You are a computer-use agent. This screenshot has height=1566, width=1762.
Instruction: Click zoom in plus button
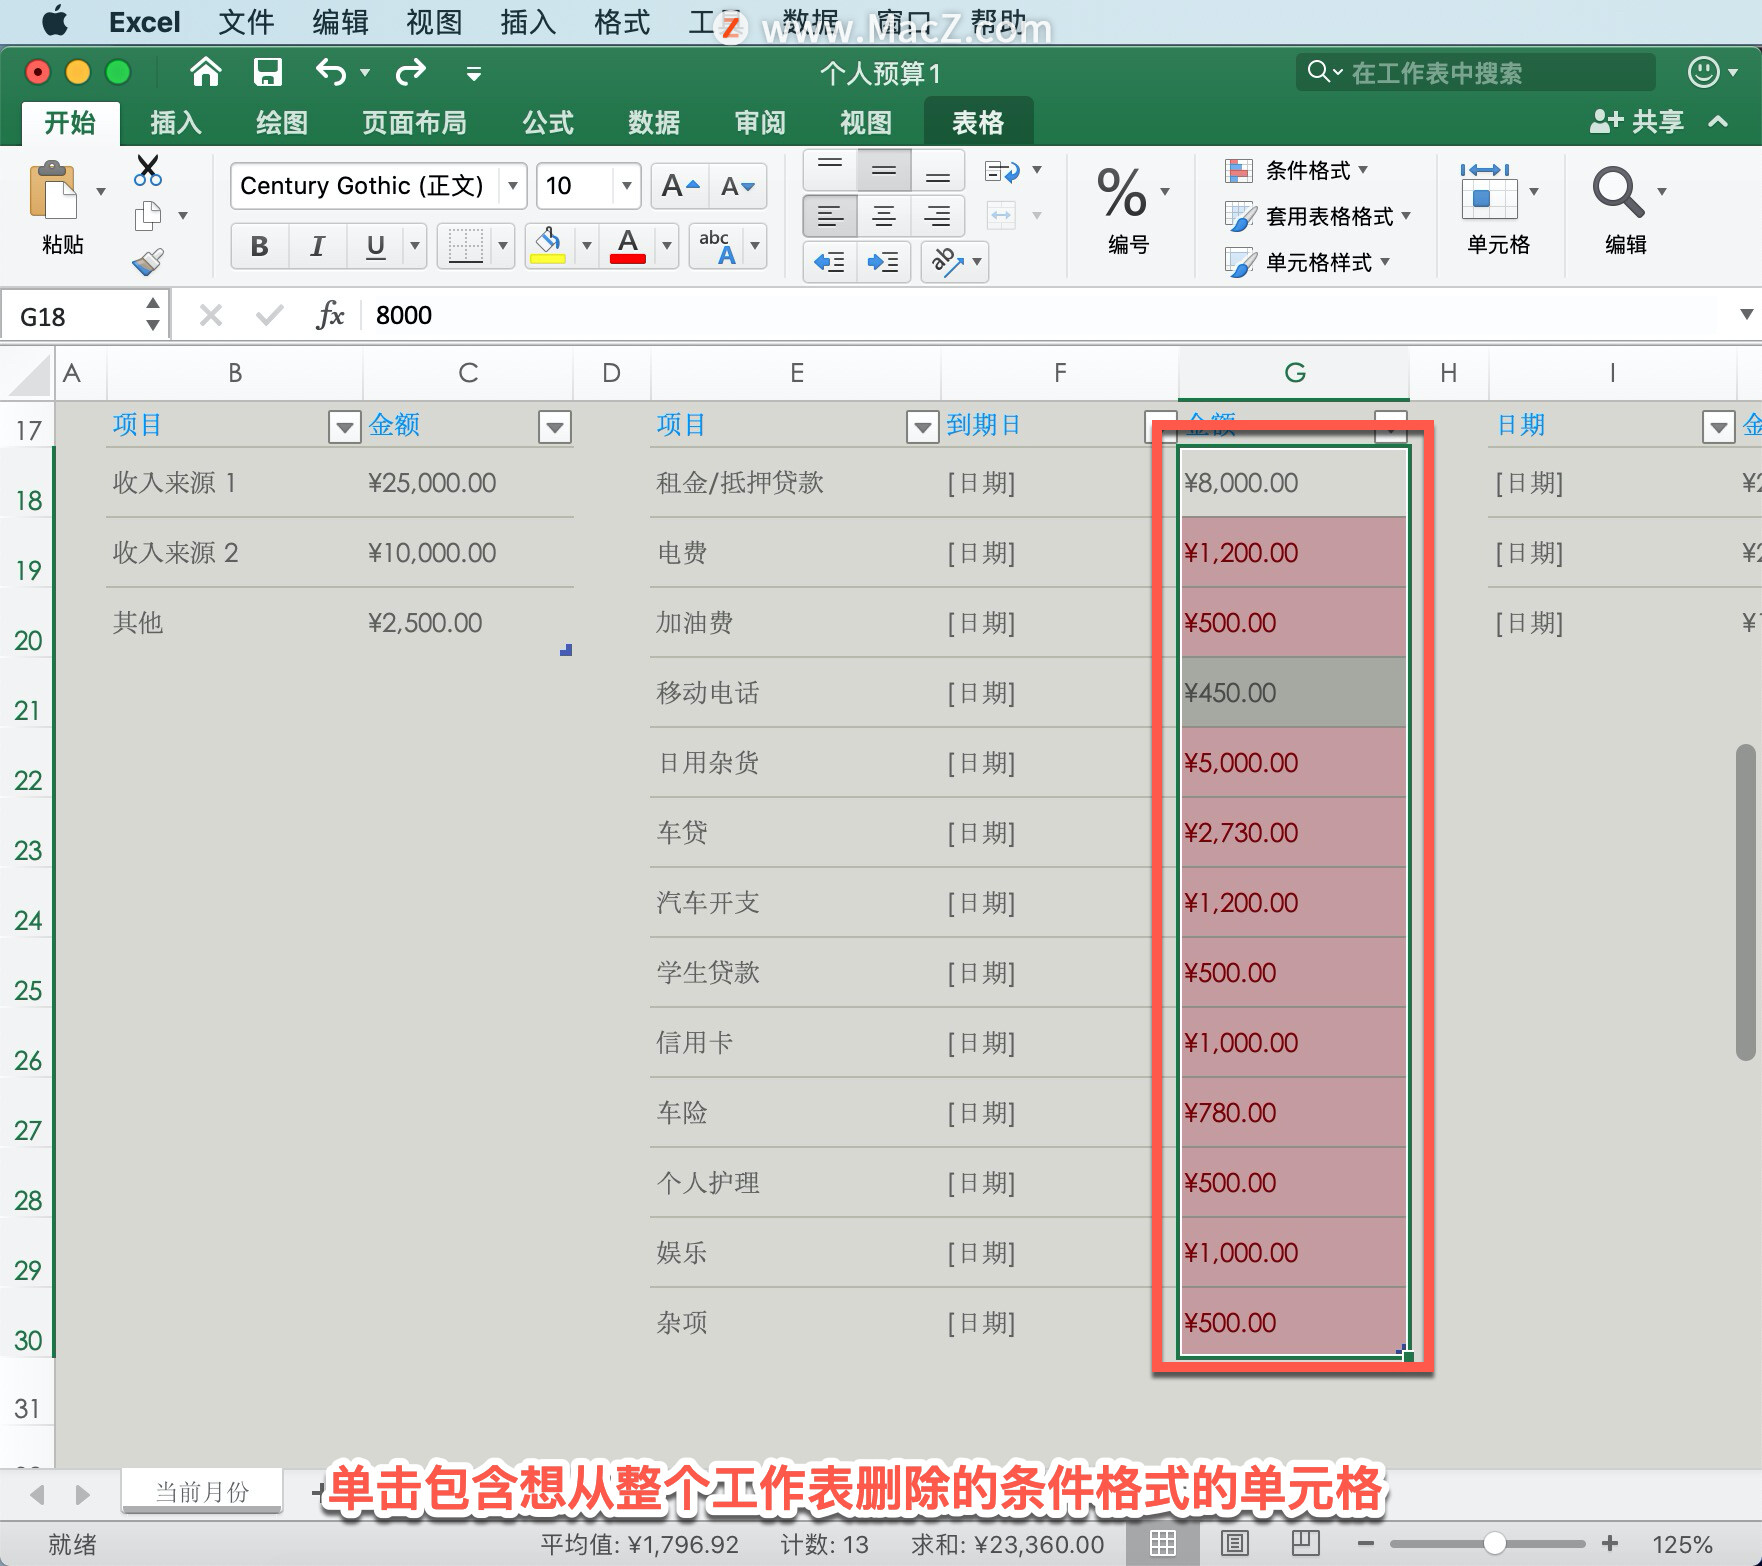[x=1610, y=1544]
